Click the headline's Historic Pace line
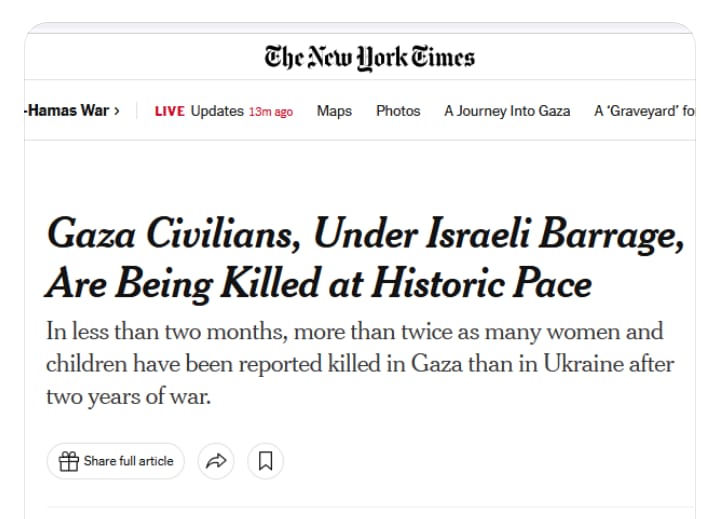 tap(318, 285)
